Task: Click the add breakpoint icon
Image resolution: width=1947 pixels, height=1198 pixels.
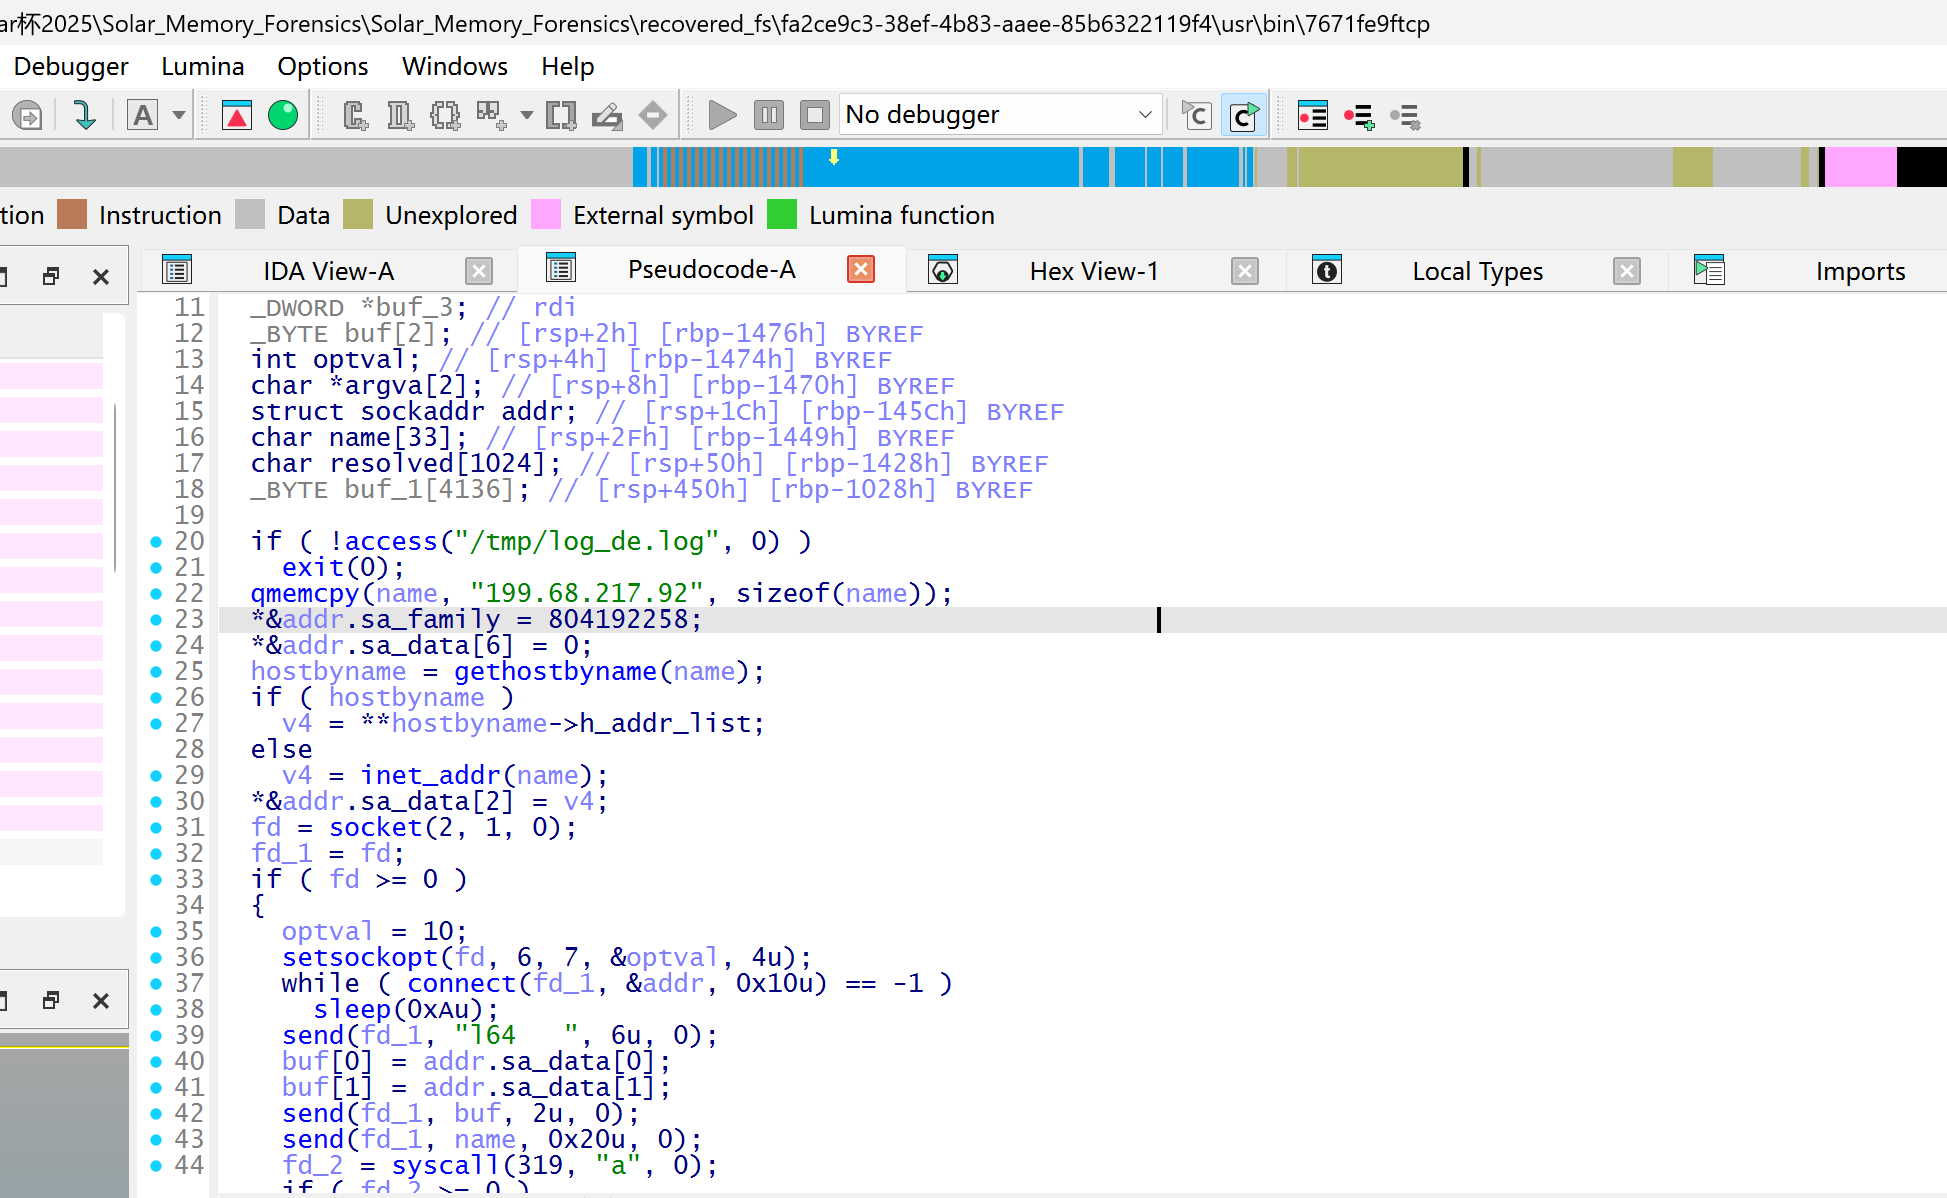Action: [1359, 116]
